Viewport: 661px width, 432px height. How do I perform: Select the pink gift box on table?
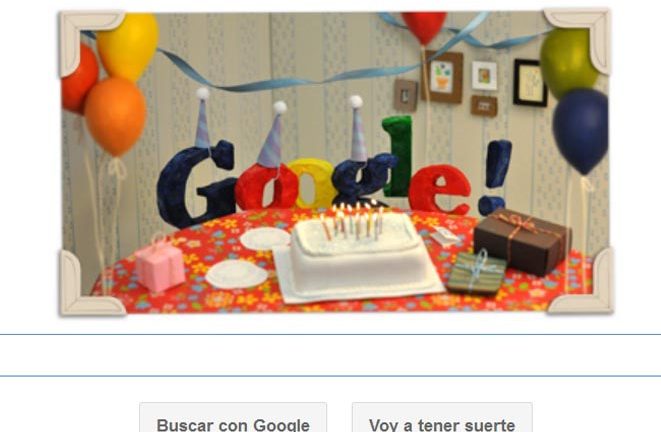[159, 264]
